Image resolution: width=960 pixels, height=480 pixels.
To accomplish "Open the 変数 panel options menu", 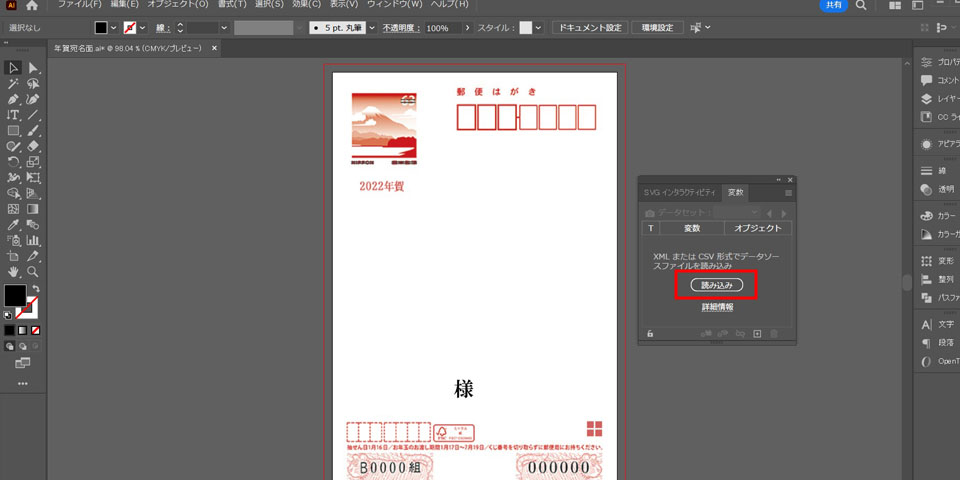I will (x=788, y=192).
